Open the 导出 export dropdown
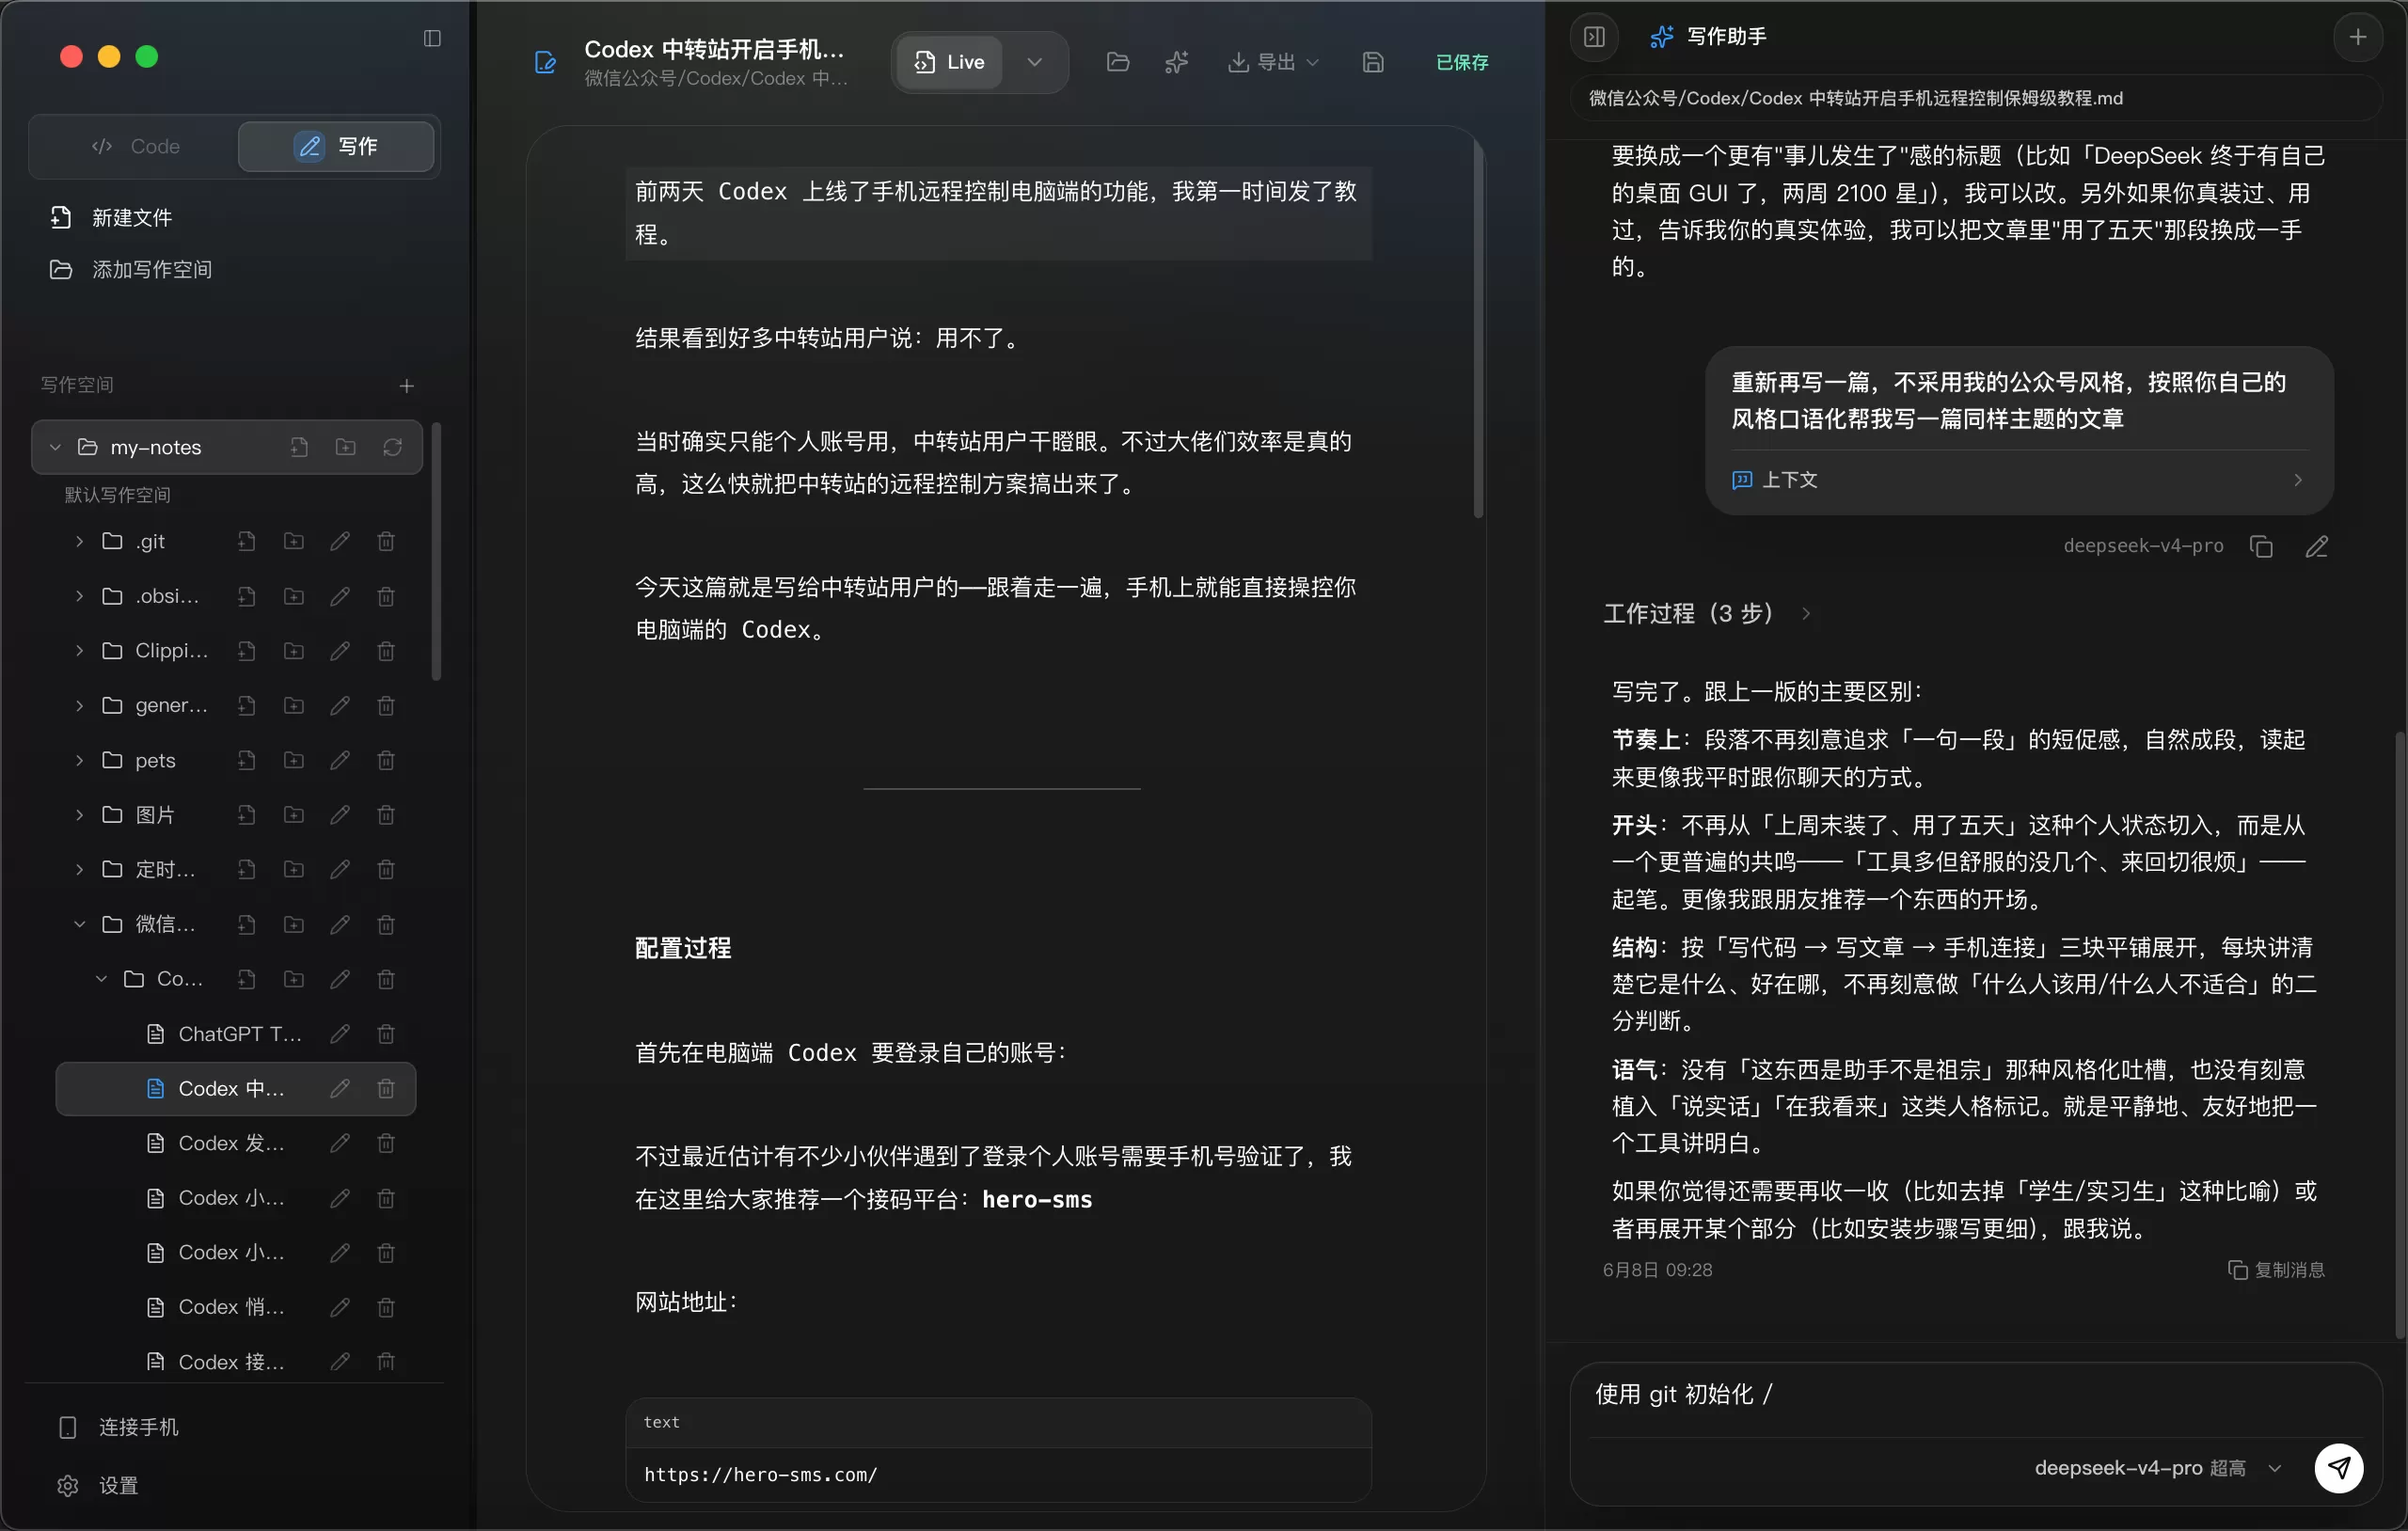The image size is (2408, 1531). click(1273, 62)
